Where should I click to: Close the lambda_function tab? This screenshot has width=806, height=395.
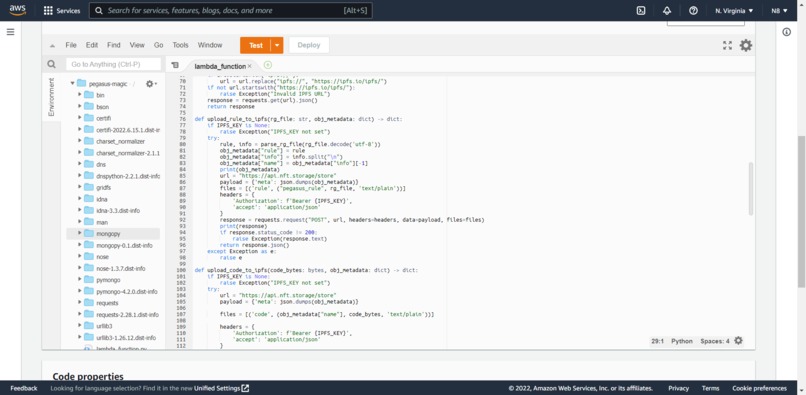(249, 66)
